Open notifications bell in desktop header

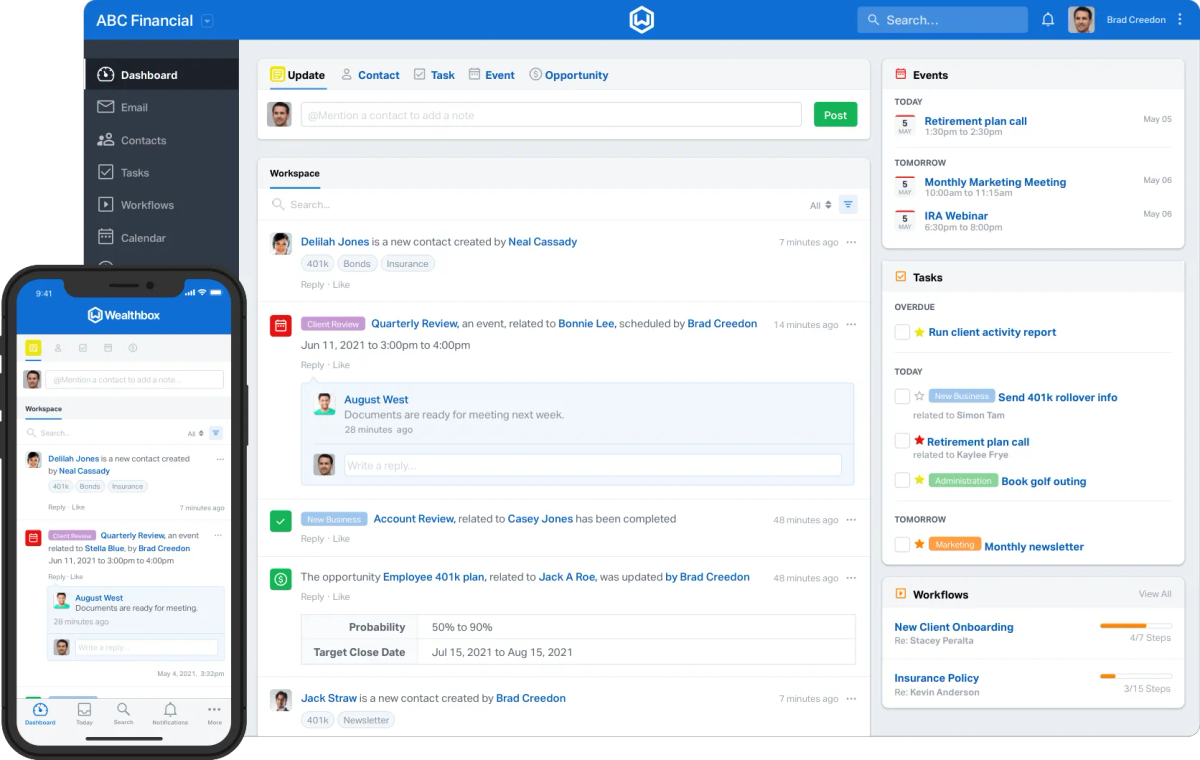pos(1048,20)
